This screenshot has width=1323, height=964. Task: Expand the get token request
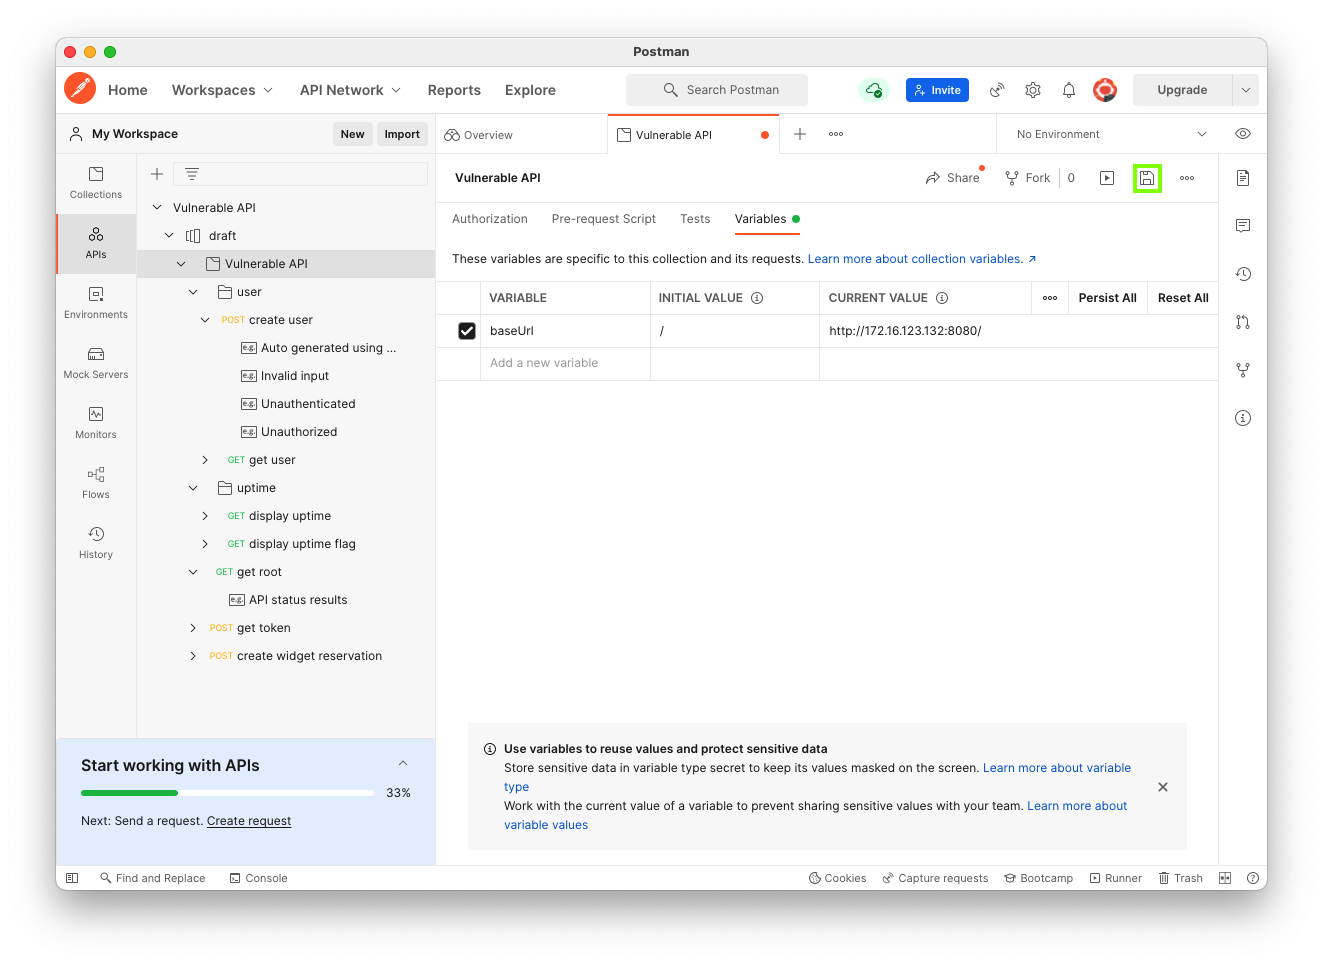pos(193,628)
